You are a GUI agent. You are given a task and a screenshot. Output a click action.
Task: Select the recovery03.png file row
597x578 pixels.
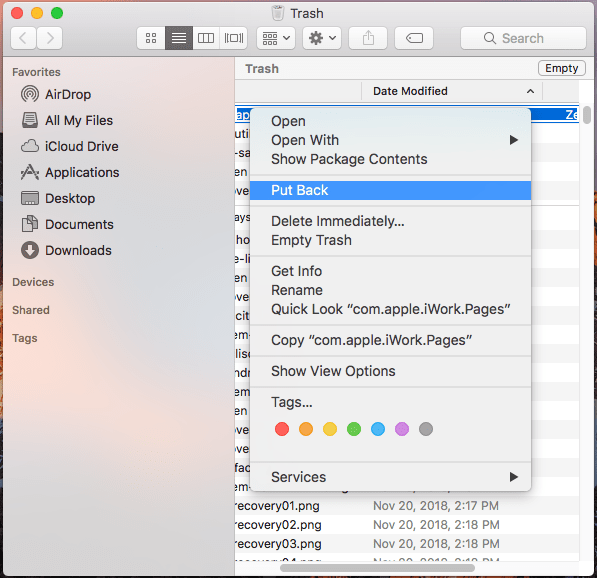407,544
